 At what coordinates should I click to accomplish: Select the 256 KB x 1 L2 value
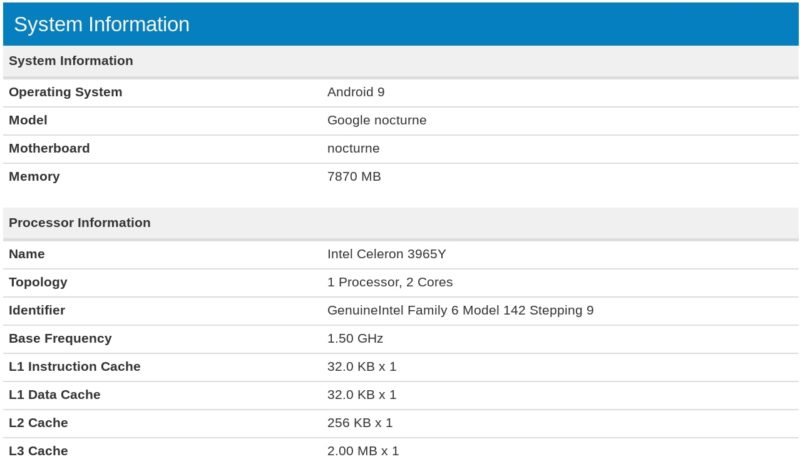click(x=359, y=423)
